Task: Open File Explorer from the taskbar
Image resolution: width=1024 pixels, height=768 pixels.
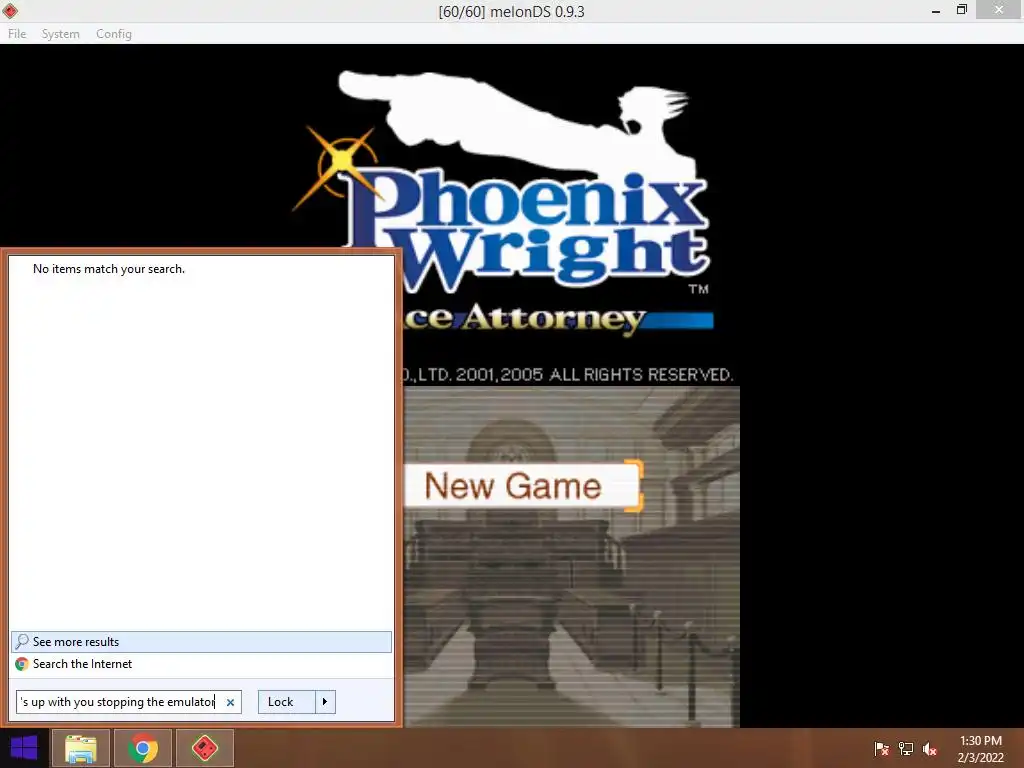Action: (81, 748)
